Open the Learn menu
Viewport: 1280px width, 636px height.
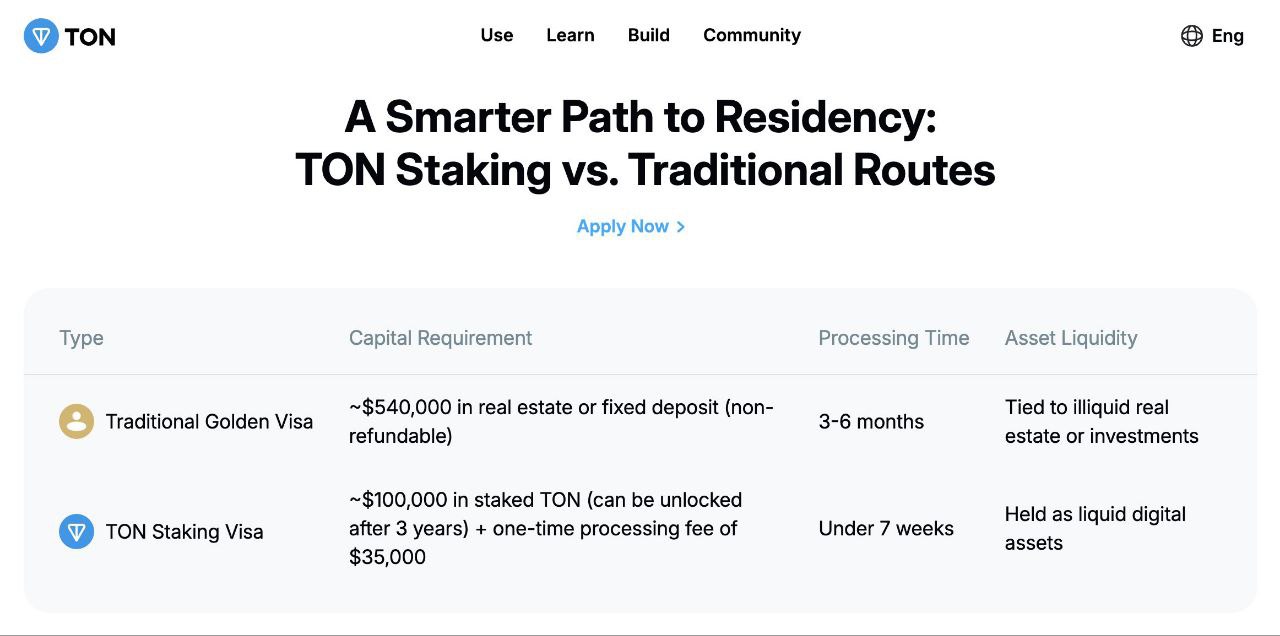(570, 35)
